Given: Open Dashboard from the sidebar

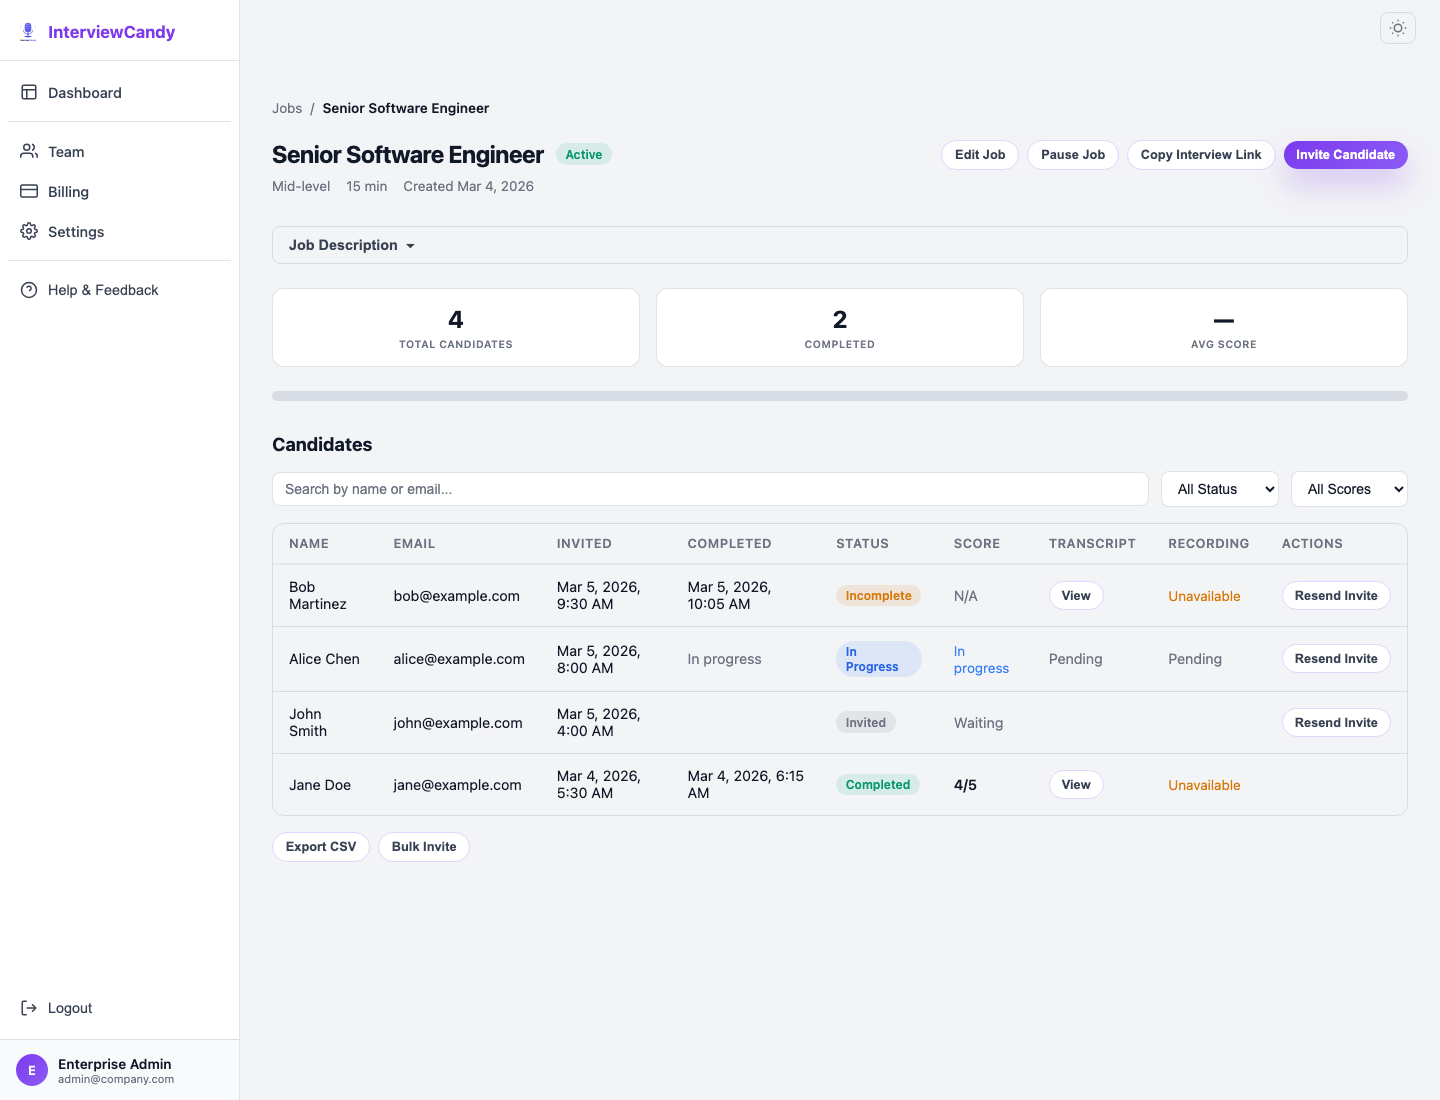Looking at the screenshot, I should [x=120, y=92].
